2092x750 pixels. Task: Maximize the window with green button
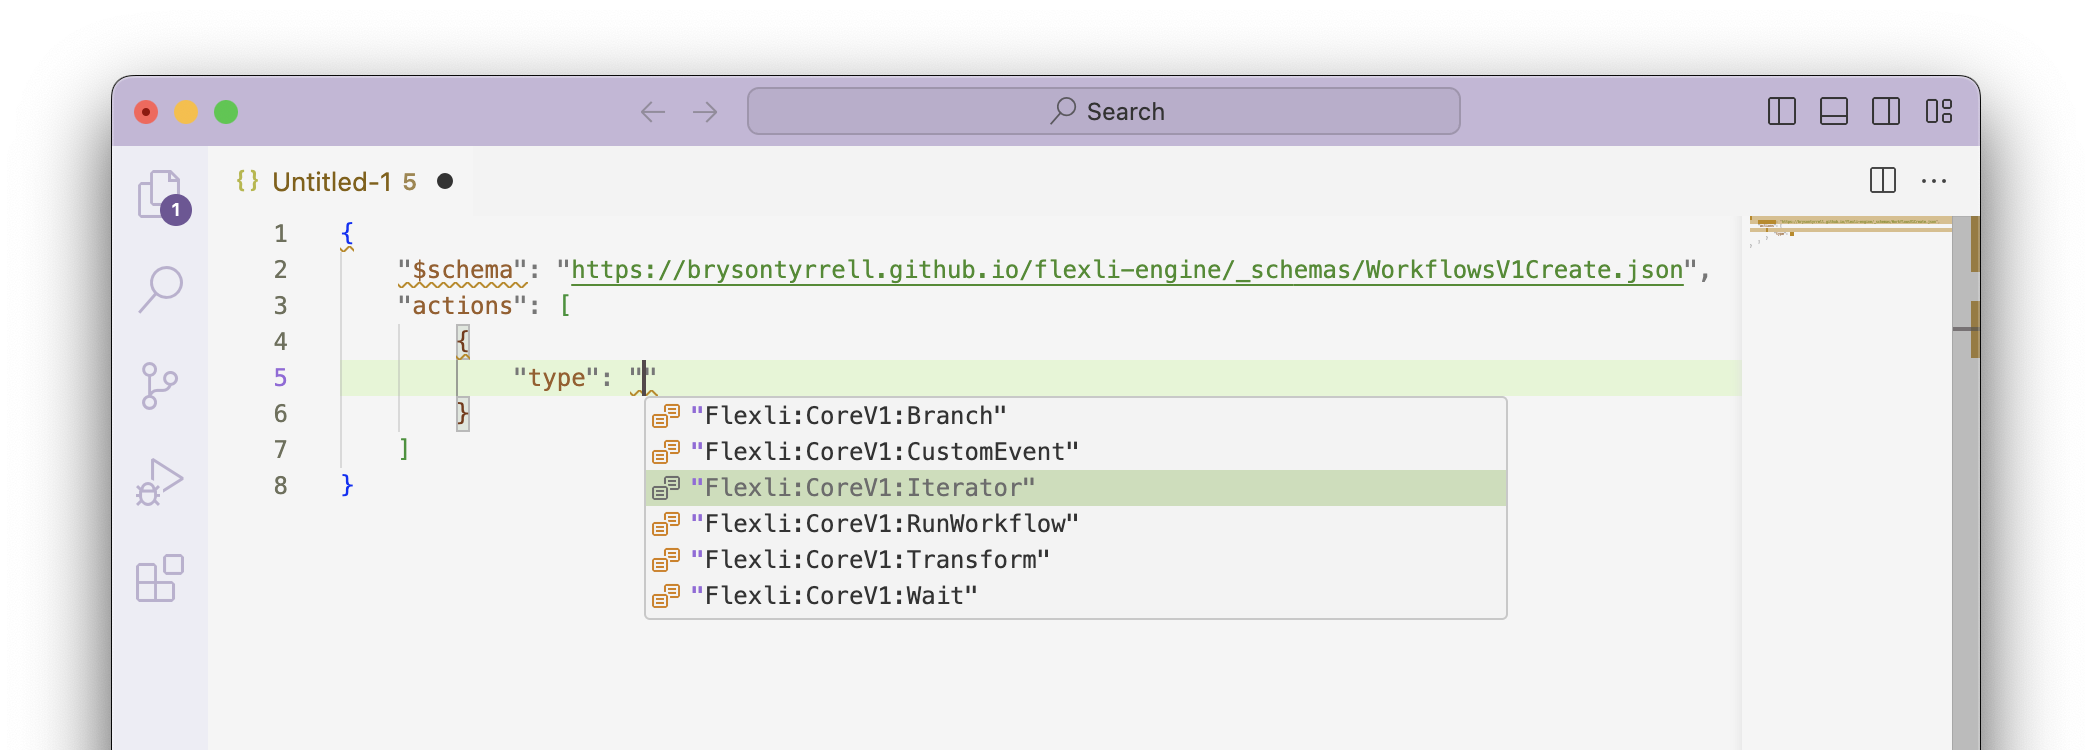coord(226,112)
